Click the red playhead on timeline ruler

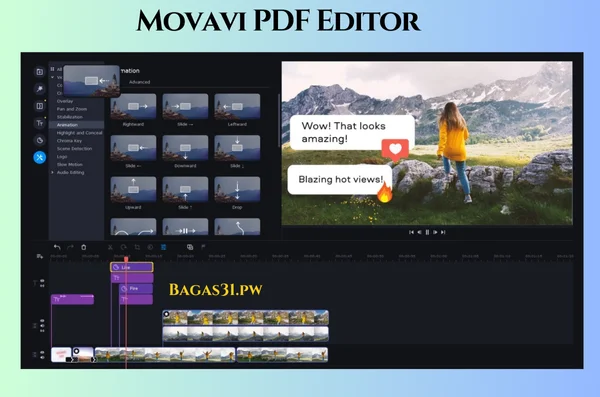(x=126, y=259)
